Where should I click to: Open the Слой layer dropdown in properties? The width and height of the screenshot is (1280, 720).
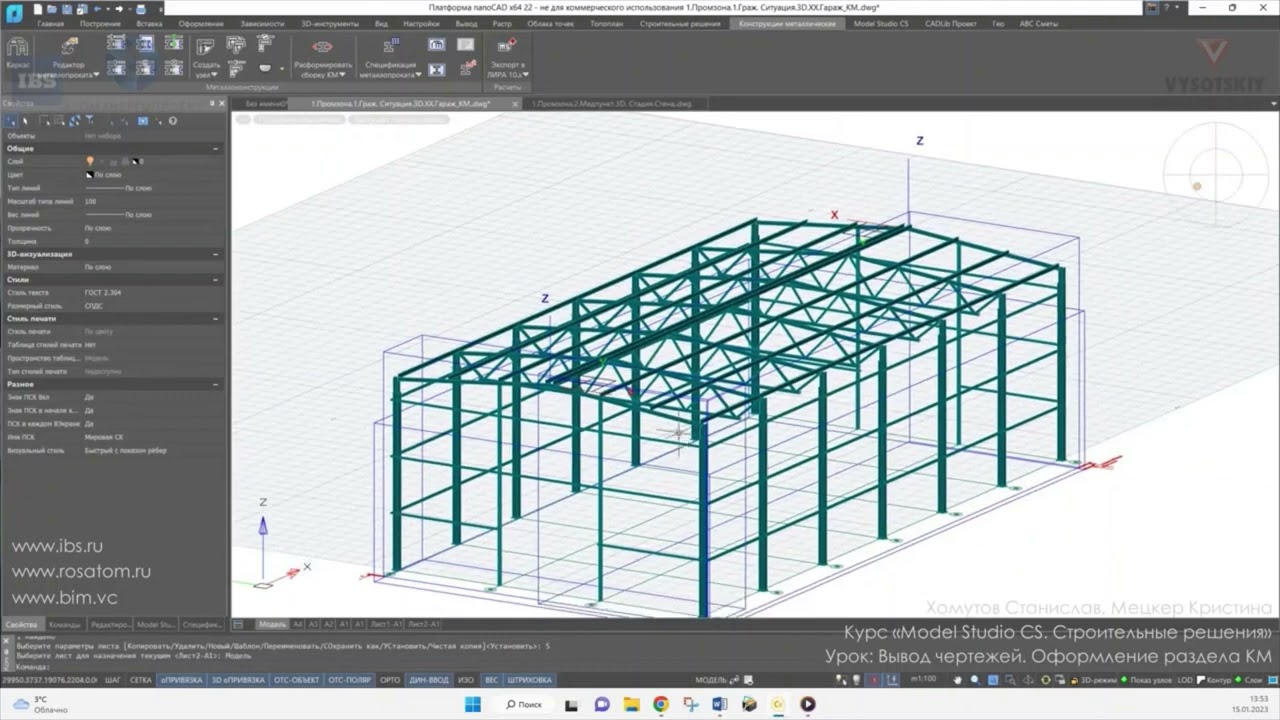coord(155,161)
